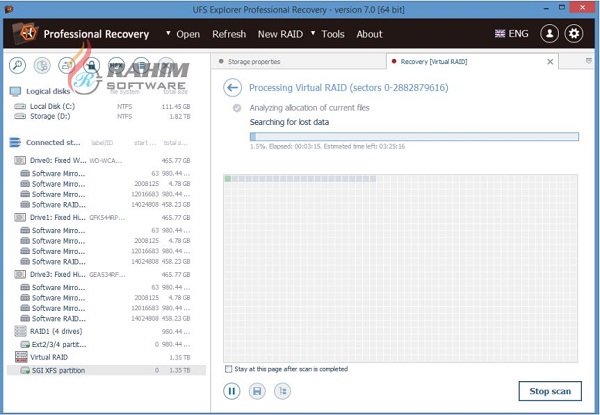Pause the running scan
600x415 pixels.
pyautogui.click(x=232, y=391)
